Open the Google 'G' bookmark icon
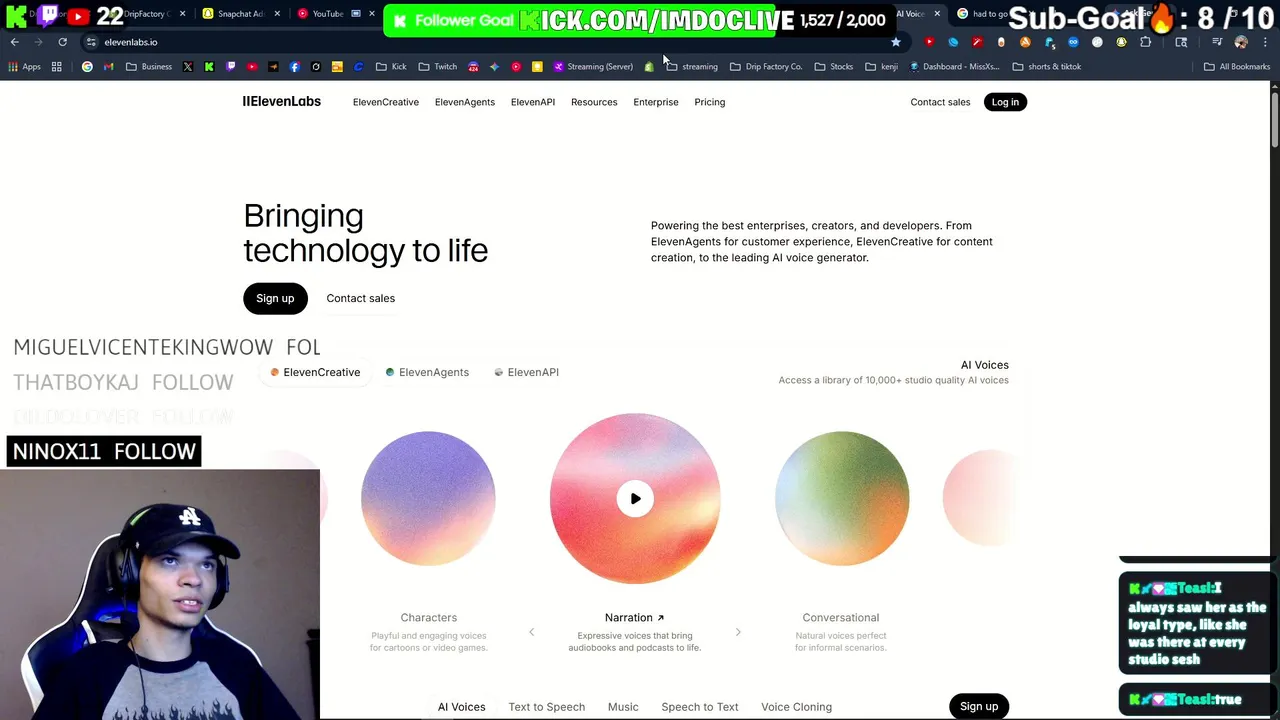Image resolution: width=1280 pixels, height=720 pixels. (x=87, y=67)
